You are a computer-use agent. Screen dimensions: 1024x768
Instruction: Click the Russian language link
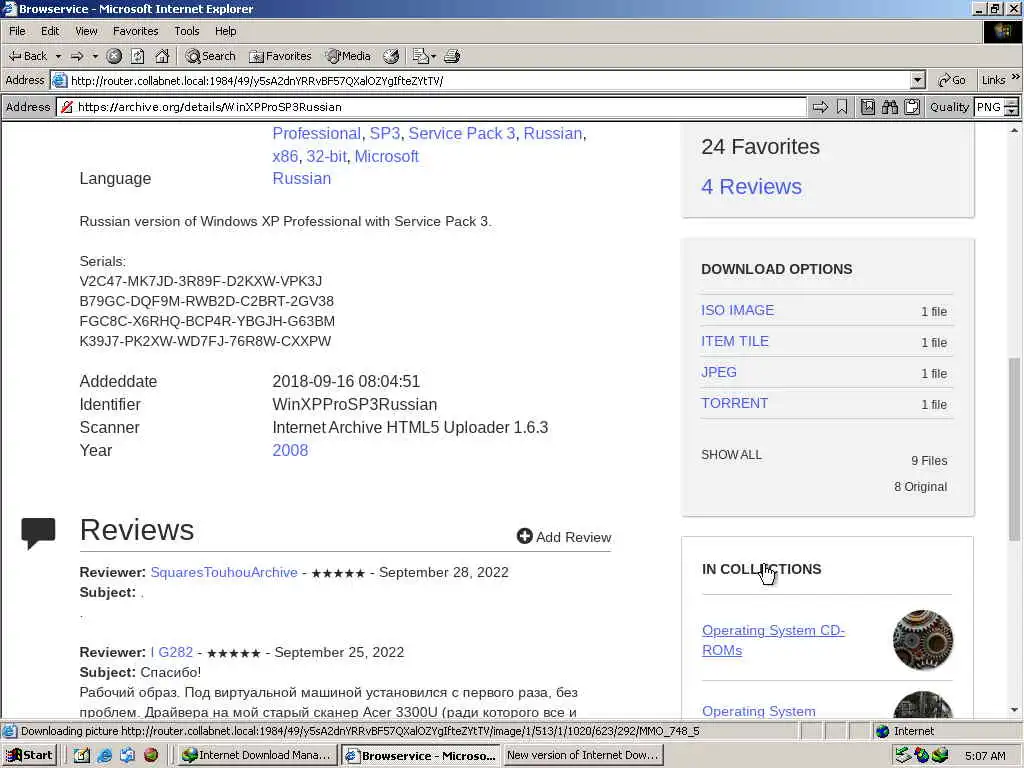[x=302, y=178]
